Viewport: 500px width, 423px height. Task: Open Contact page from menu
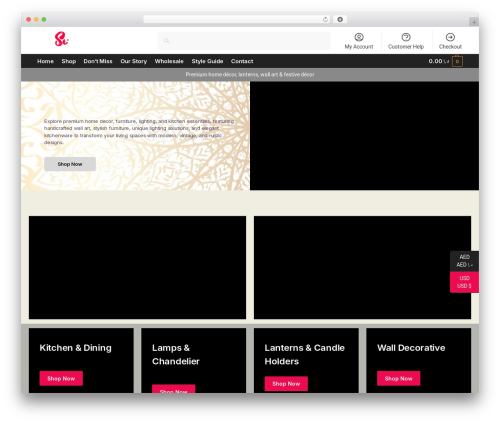(242, 61)
